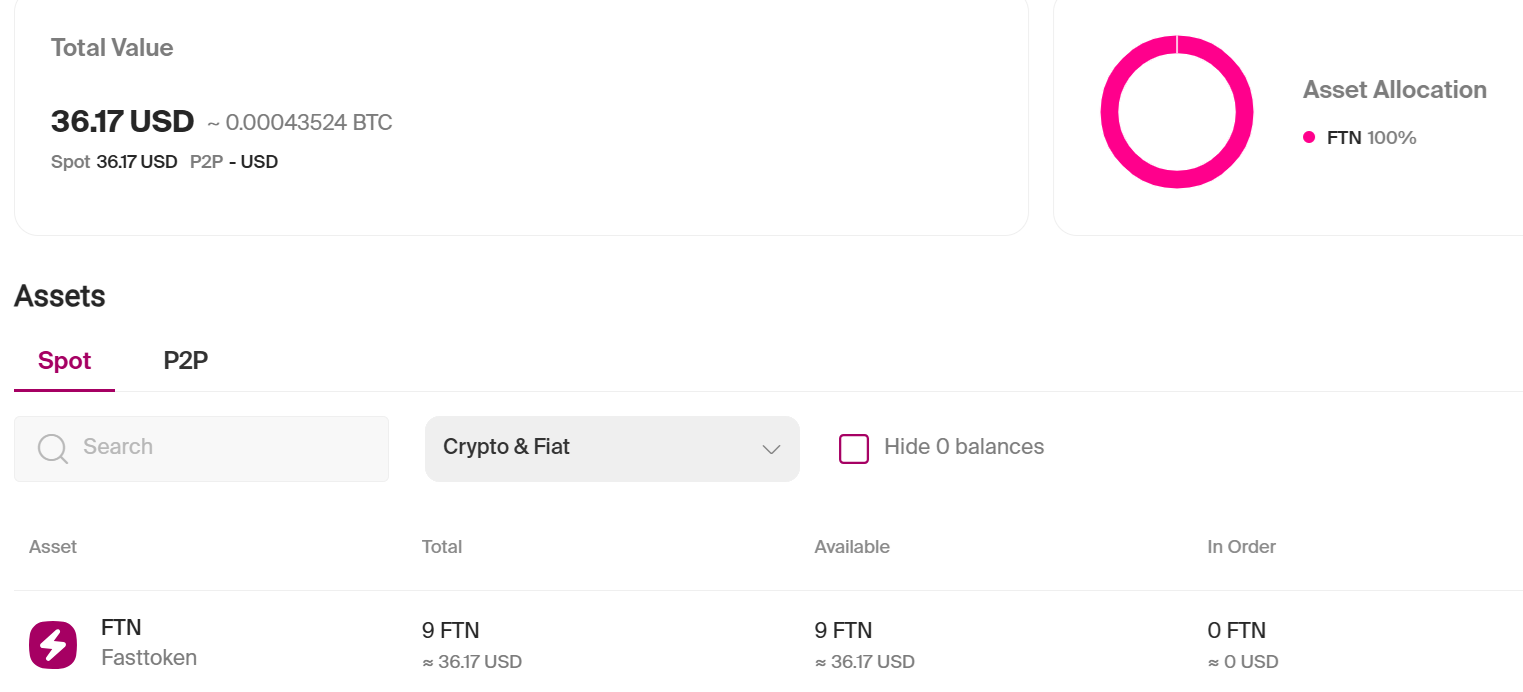This screenshot has height=692, width=1523.
Task: Click the Fasttoken lightning bolt icon
Action: coord(53,645)
